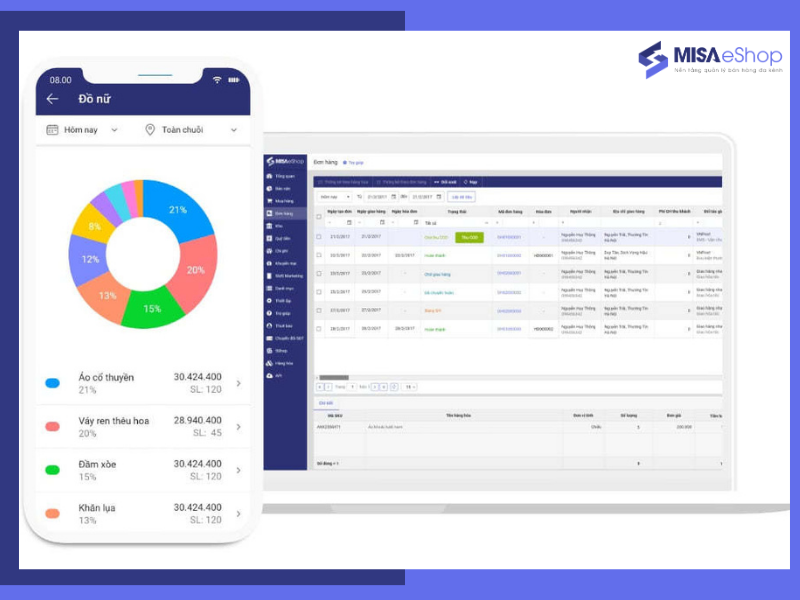
Task: Open Tổng quan home icon in laptop sidebar
Action: click(x=269, y=176)
